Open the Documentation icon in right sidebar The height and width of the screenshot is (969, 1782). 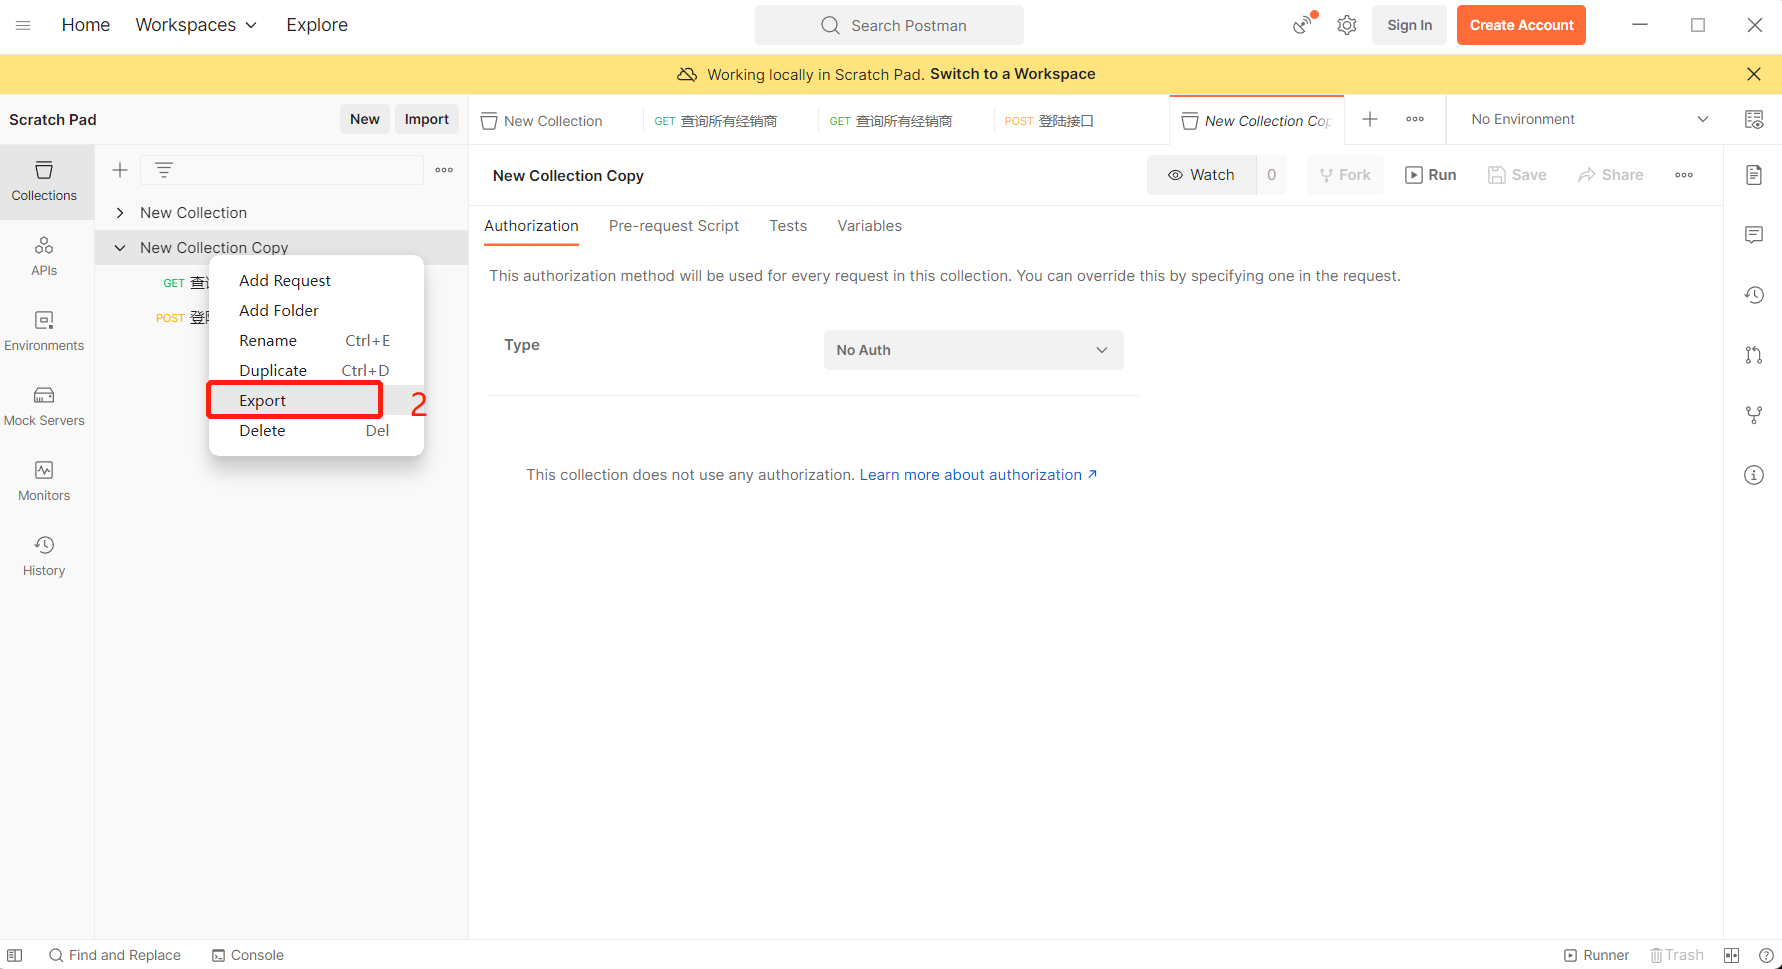click(x=1754, y=175)
